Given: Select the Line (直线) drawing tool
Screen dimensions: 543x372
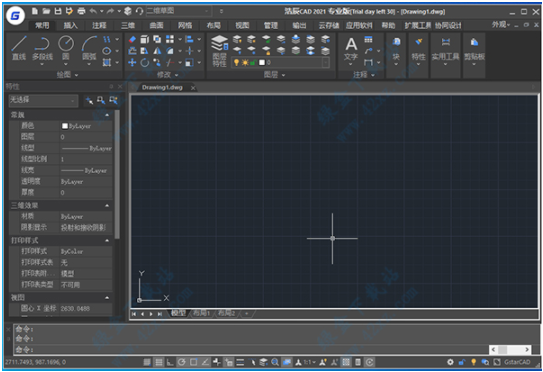Looking at the screenshot, I should (19, 48).
